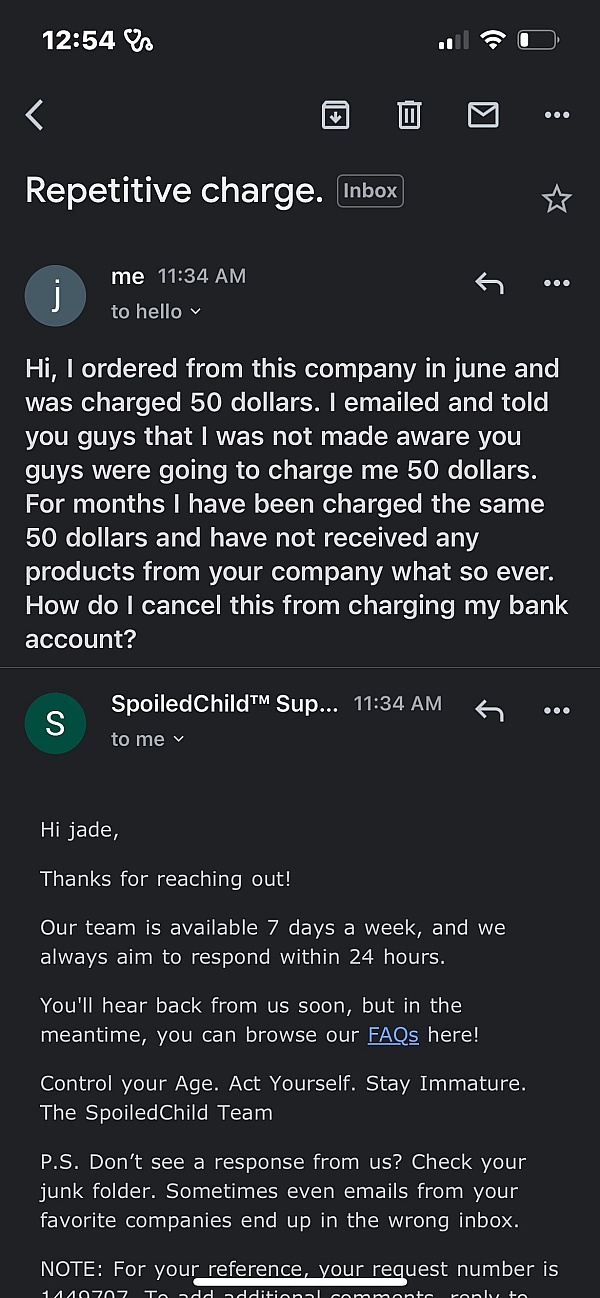
Task: Open more options for the whole conversation
Action: pos(557,114)
